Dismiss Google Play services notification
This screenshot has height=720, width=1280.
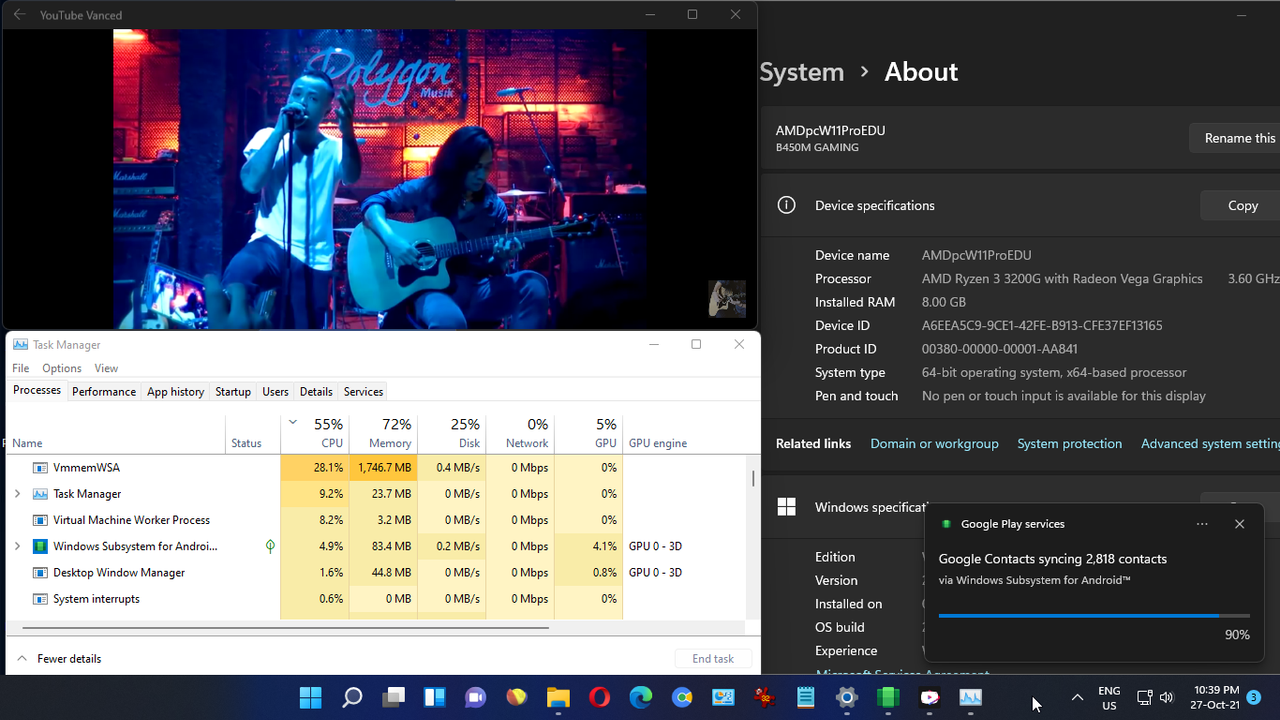[1239, 524]
